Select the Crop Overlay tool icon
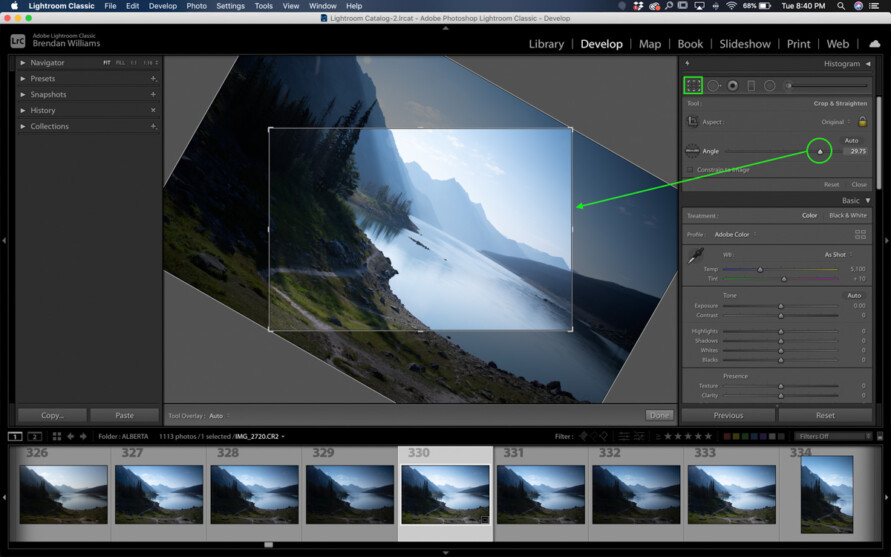 coord(693,86)
